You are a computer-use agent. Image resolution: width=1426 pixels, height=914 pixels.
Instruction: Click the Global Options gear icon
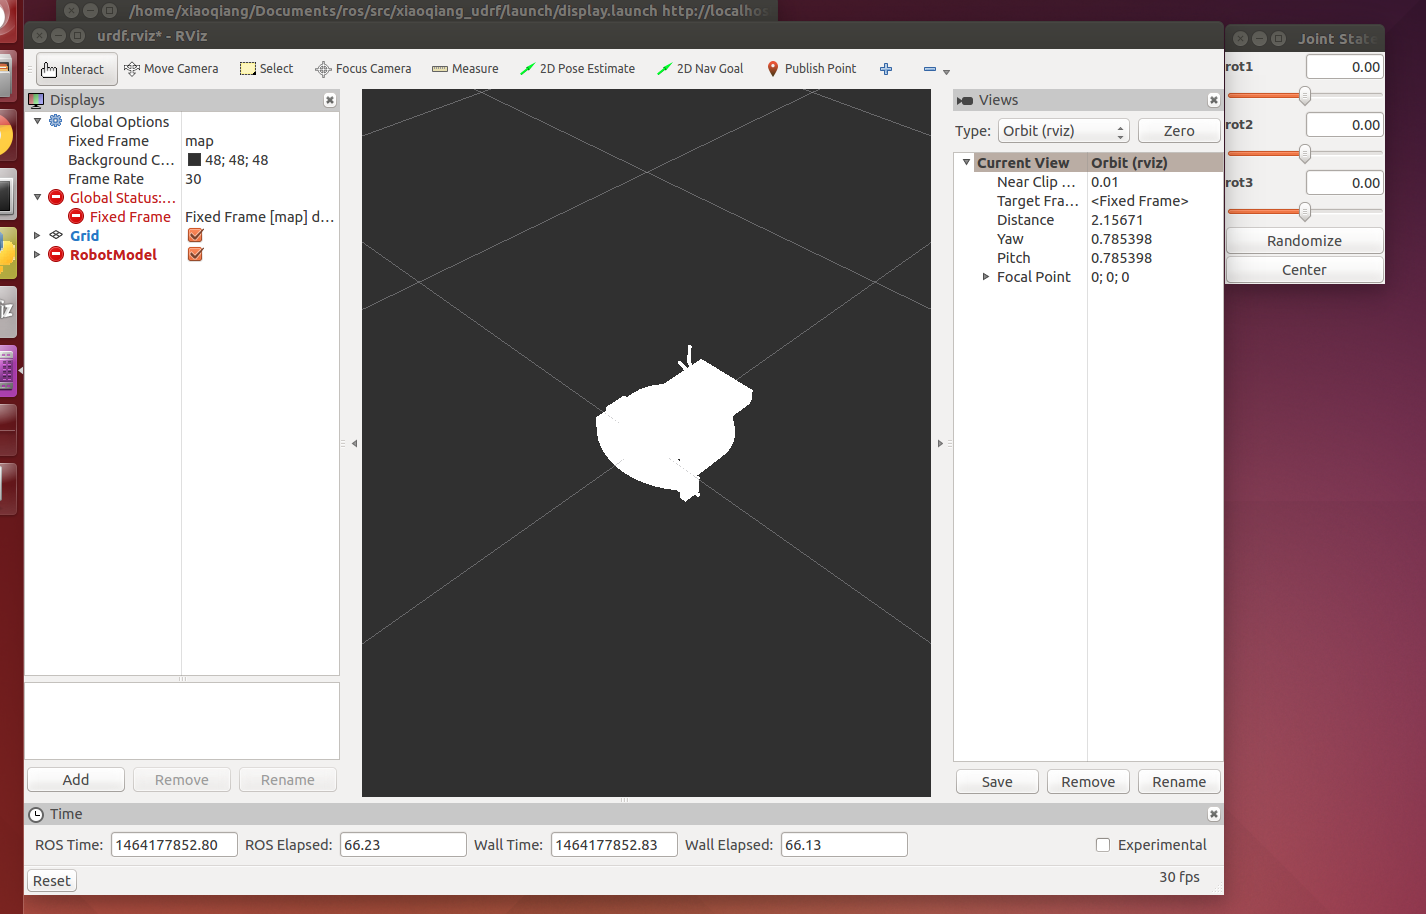click(56, 121)
